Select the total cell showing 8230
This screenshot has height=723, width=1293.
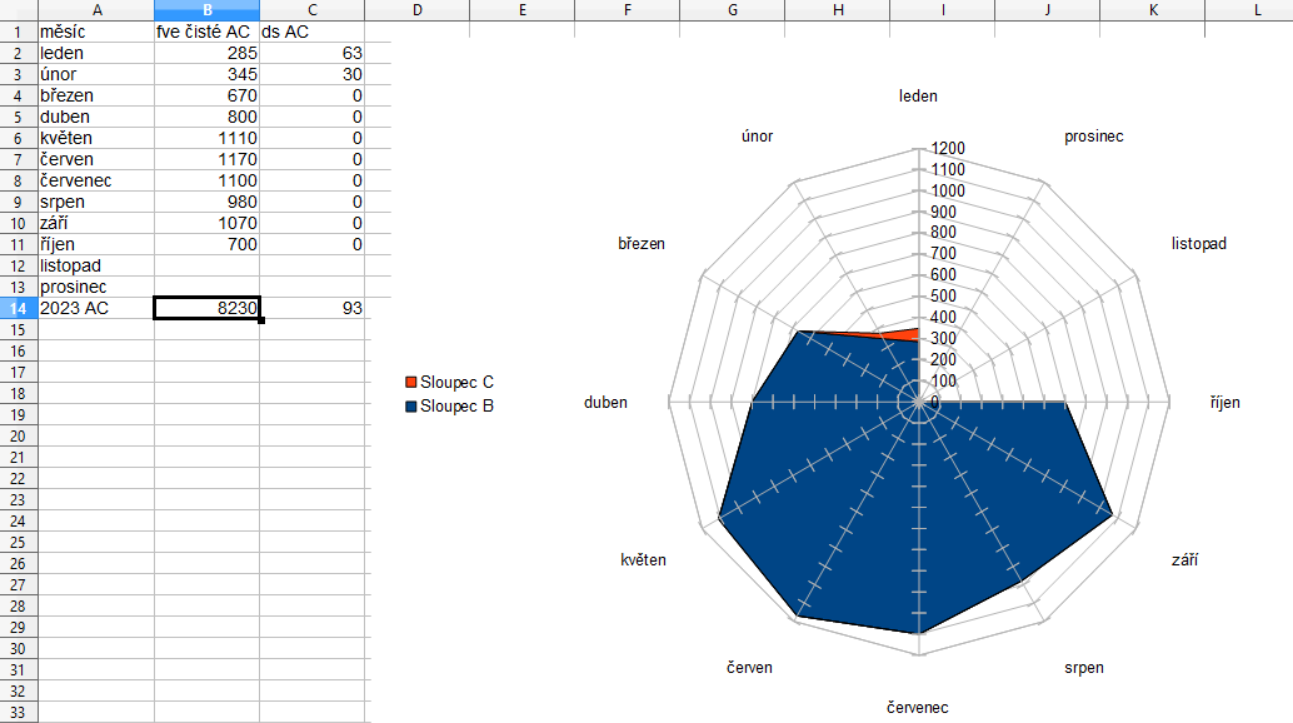tap(207, 308)
